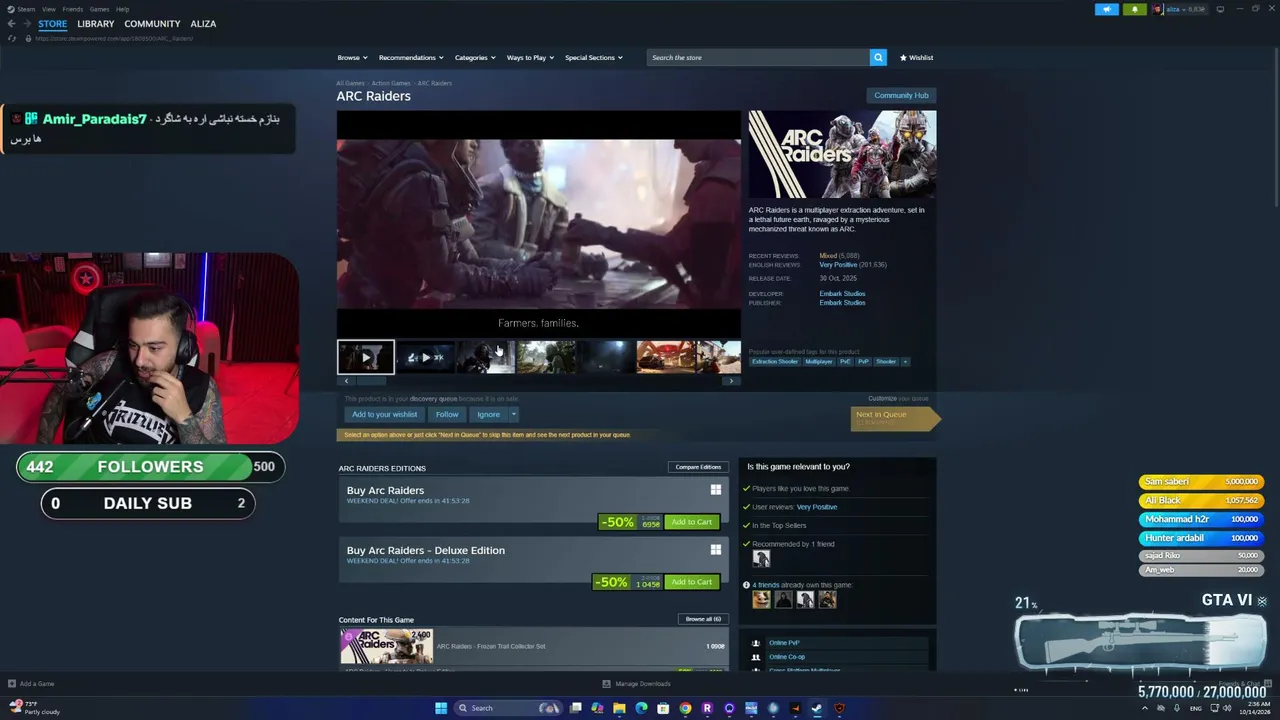Open Microsoft Edge from the taskbar

(x=641, y=708)
